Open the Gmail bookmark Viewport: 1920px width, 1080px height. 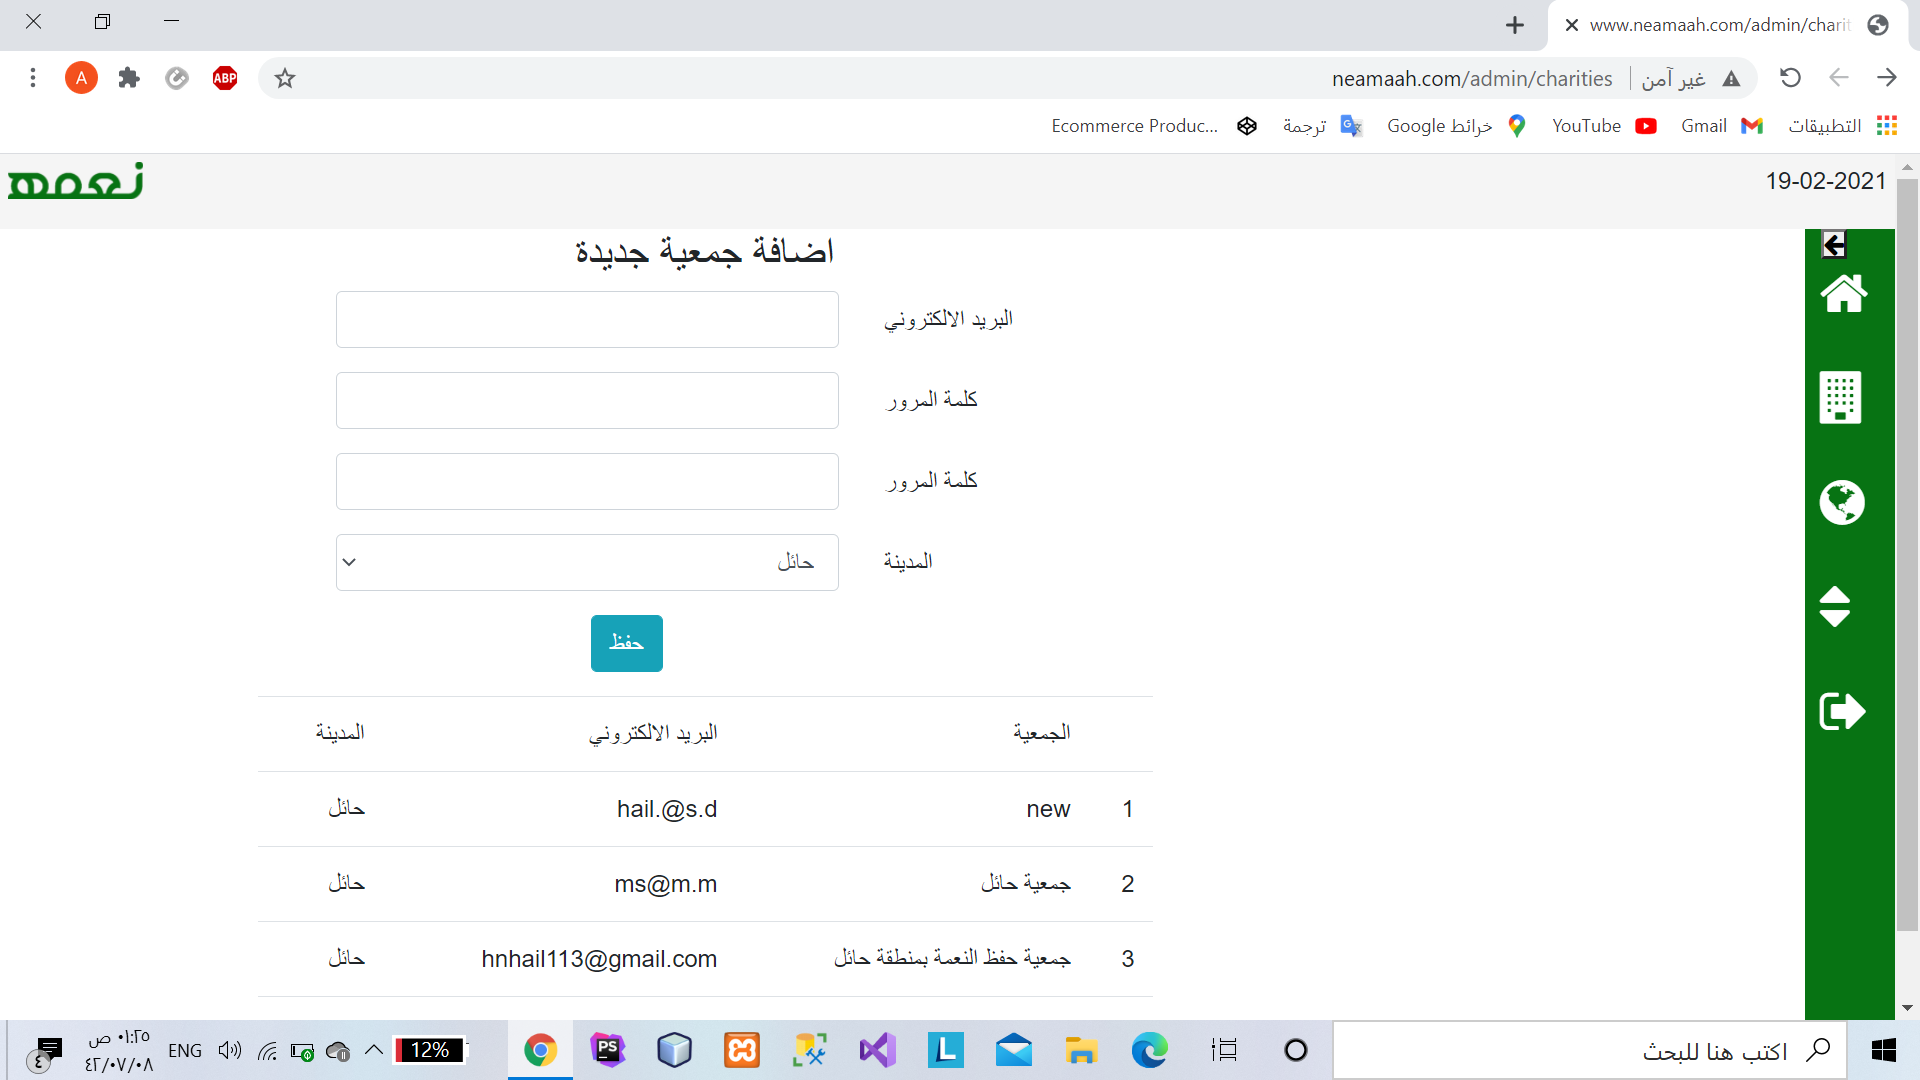click(x=1720, y=126)
